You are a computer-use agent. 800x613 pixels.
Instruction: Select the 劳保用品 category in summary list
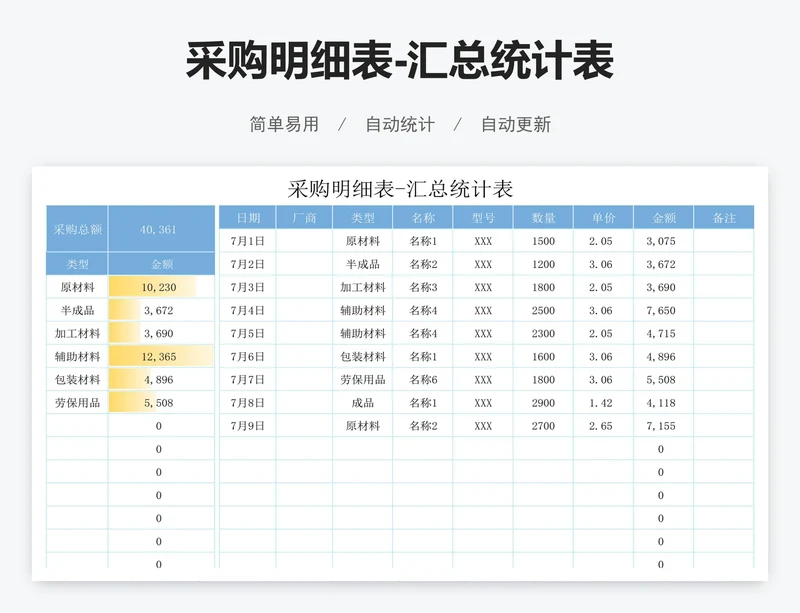[77, 402]
